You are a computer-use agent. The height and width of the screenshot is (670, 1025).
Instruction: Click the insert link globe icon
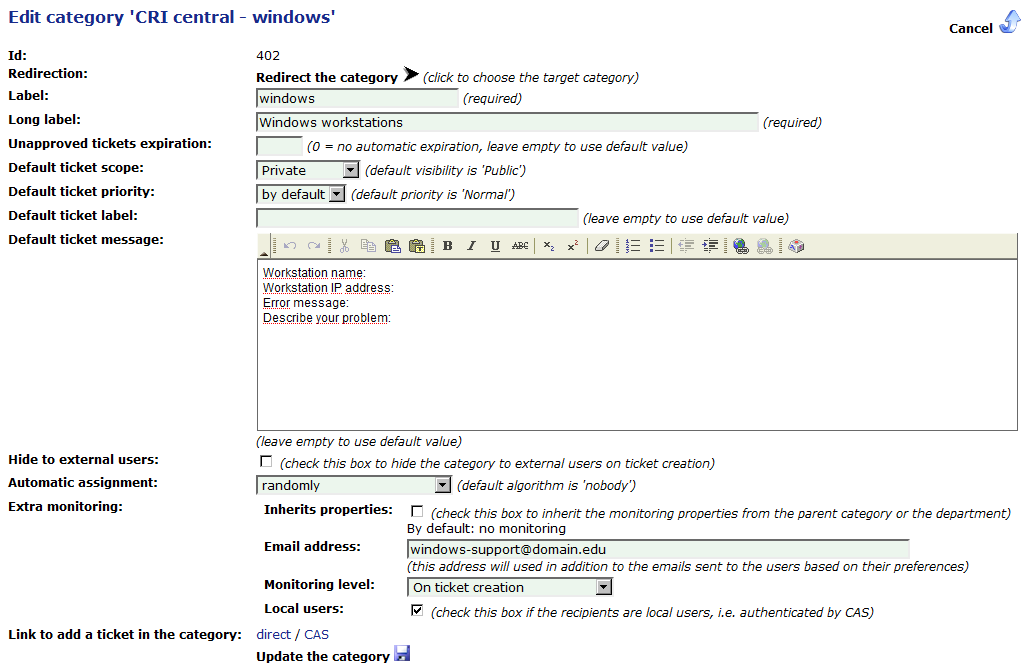point(740,246)
